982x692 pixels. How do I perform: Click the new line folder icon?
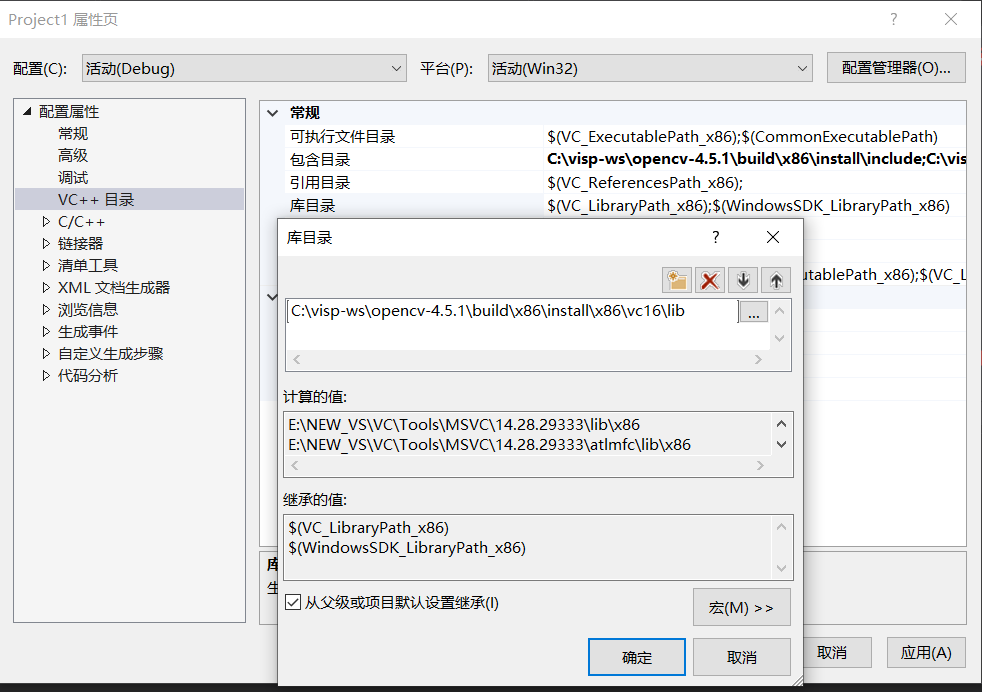point(676,281)
